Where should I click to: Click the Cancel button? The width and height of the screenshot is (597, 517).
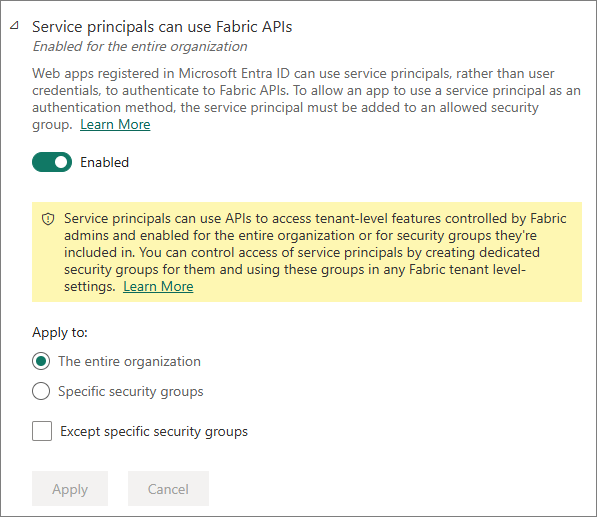pyautogui.click(x=168, y=489)
